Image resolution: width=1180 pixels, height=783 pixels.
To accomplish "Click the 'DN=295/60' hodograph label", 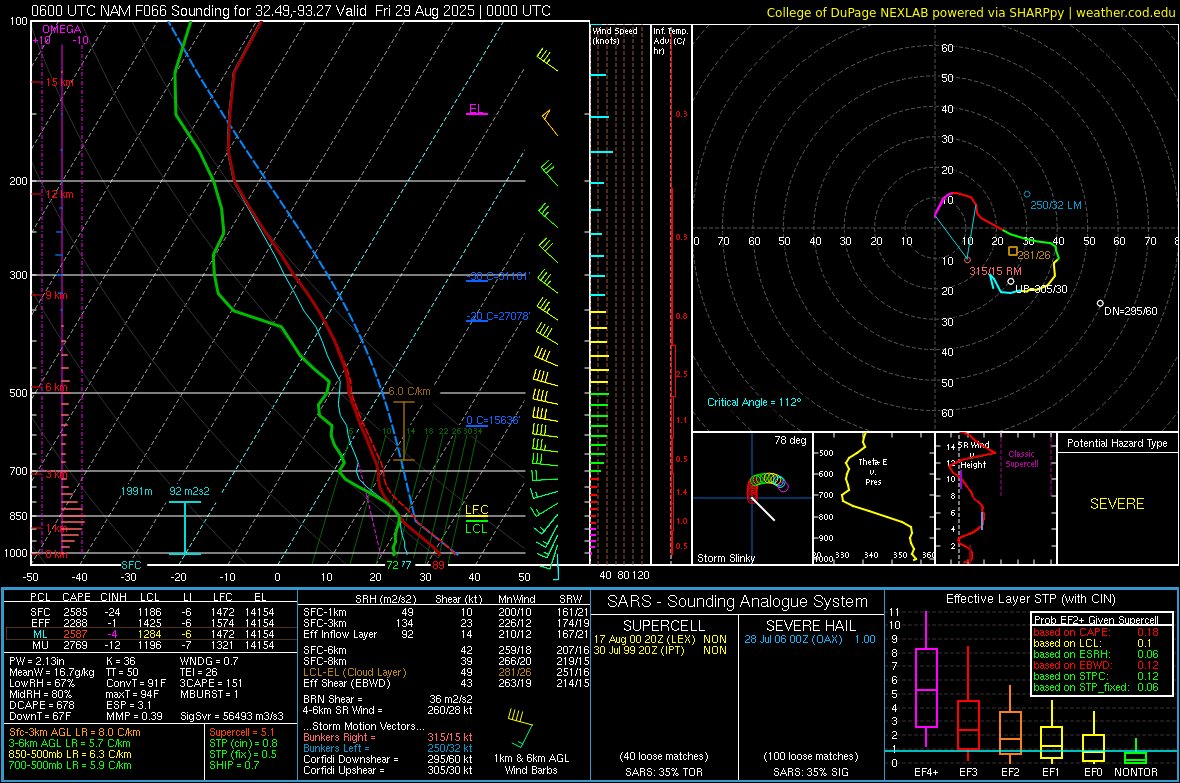I will pos(1130,311).
